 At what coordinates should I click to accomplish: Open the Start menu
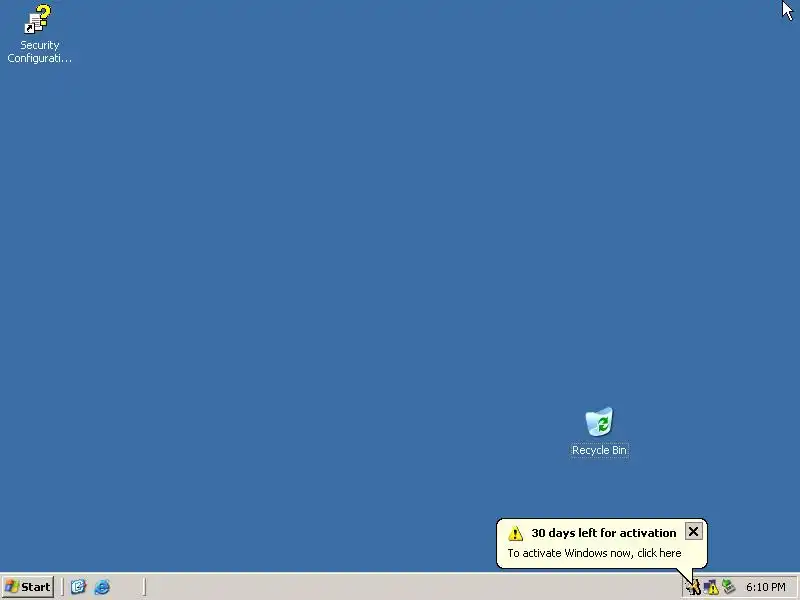pos(28,587)
